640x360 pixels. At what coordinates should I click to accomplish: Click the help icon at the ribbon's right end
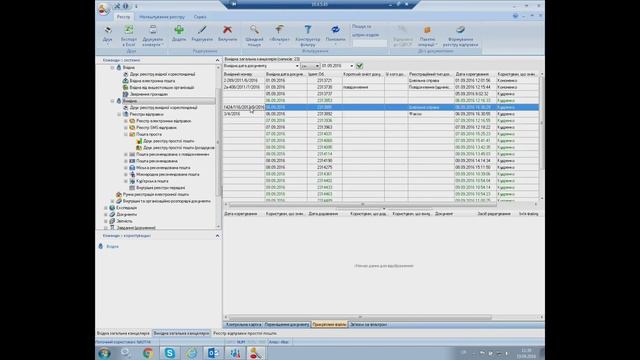pos(516,16)
